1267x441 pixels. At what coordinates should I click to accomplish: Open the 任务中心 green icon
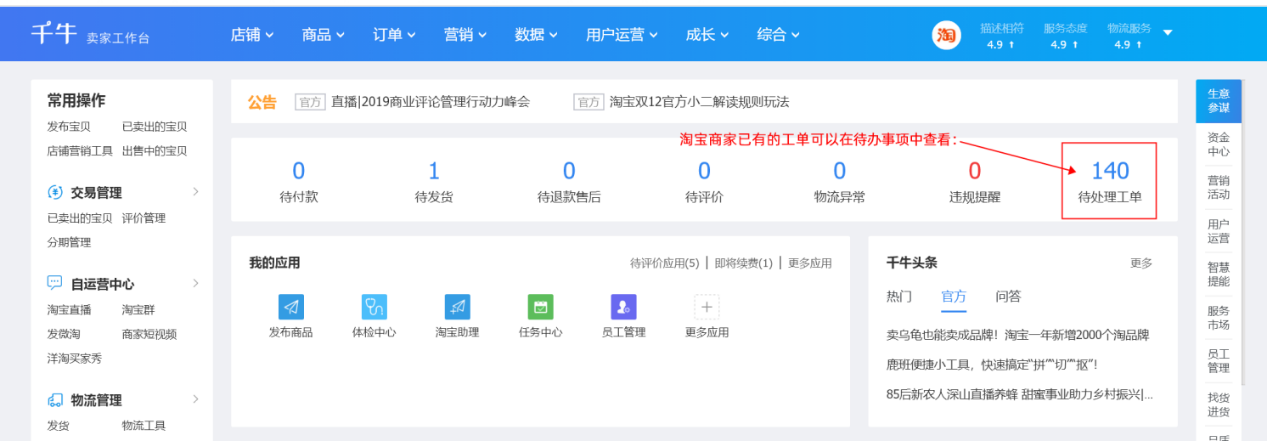(x=540, y=306)
